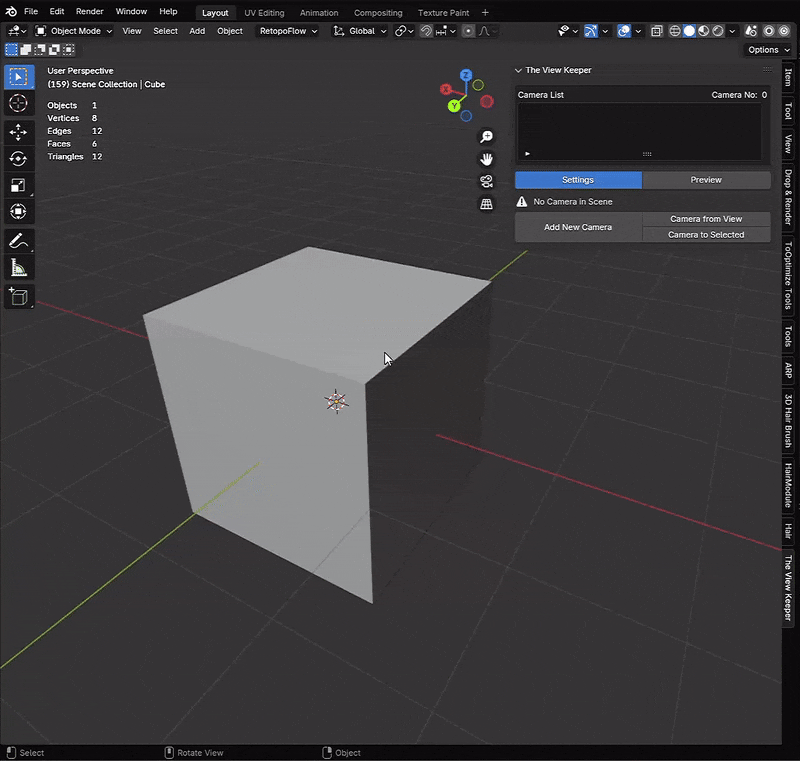800x761 pixels.
Task: Click the Y axis on navigation gizmo
Action: pos(454,106)
